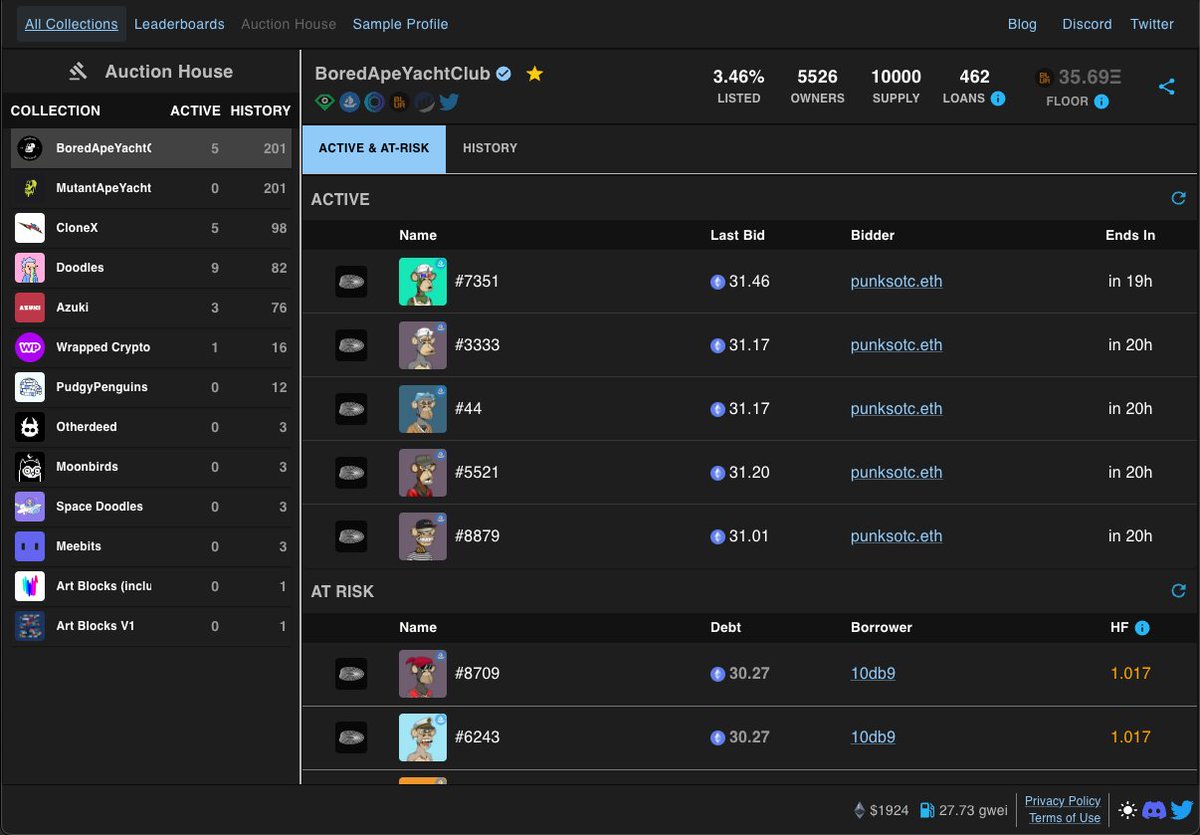Select the Art Blocks (inclu row
The image size is (1200, 835).
click(151, 586)
